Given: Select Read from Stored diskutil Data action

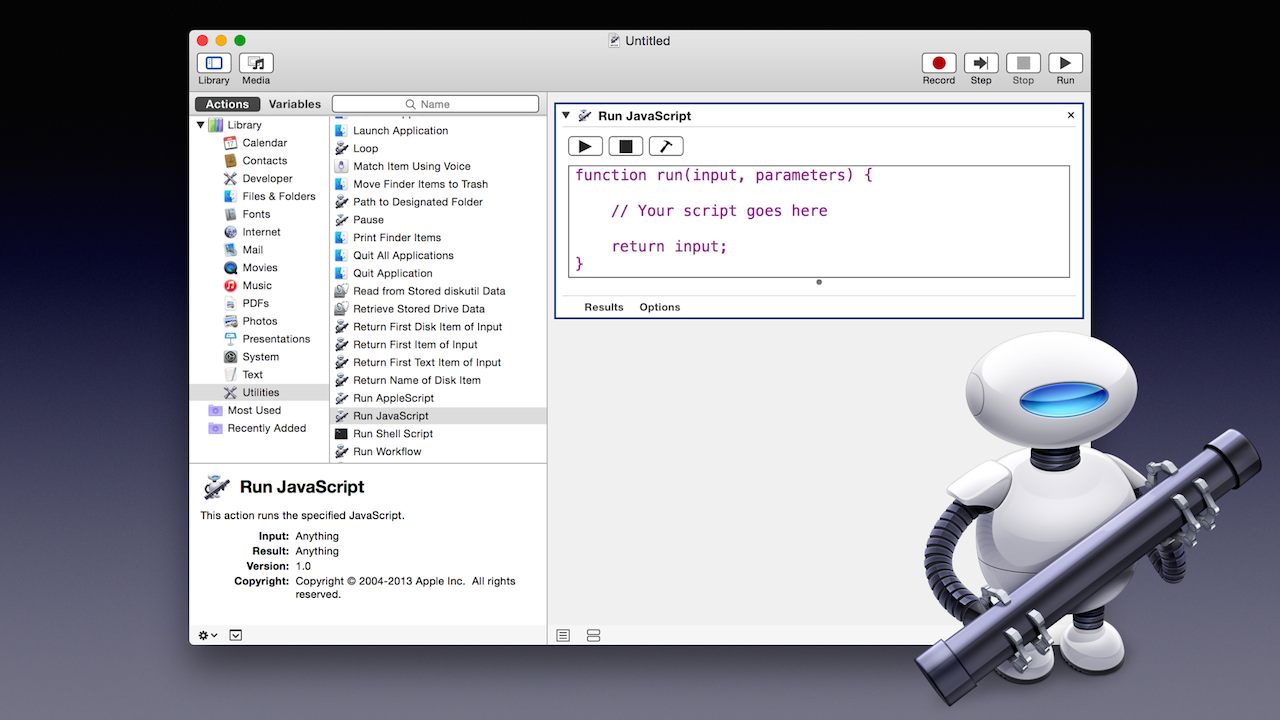Looking at the screenshot, I should (429, 291).
